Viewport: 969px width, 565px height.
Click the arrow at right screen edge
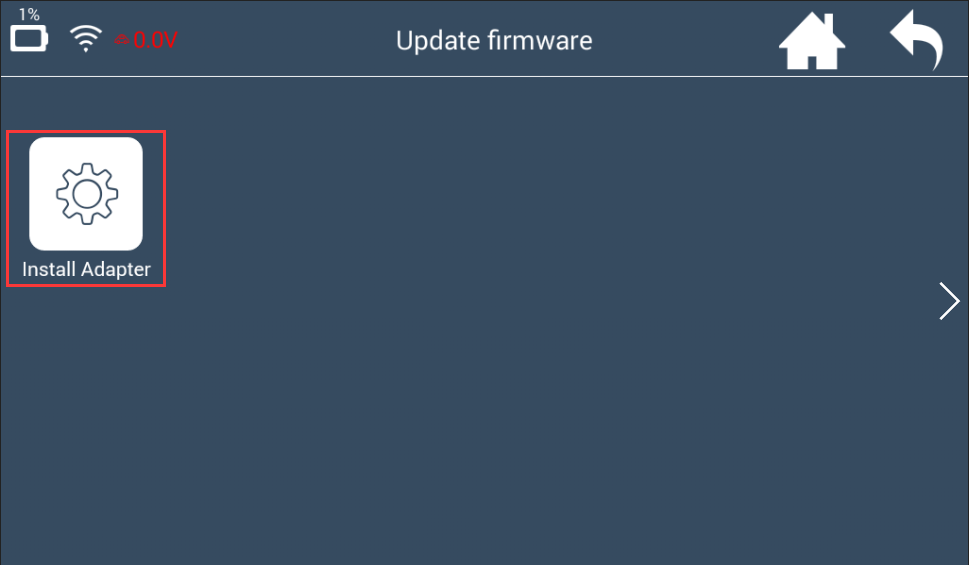click(x=949, y=301)
